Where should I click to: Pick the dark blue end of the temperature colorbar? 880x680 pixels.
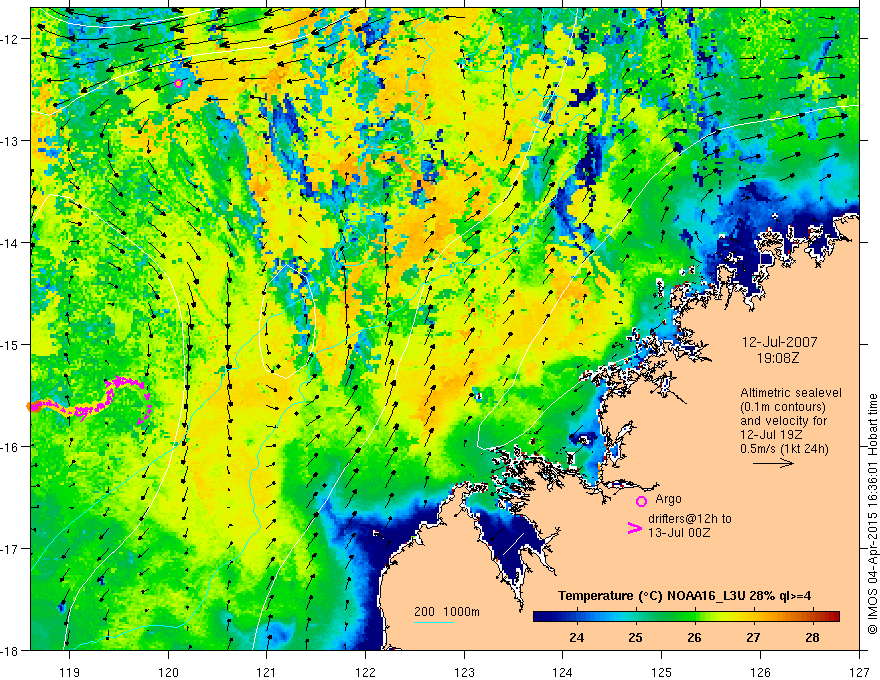[x=540, y=616]
